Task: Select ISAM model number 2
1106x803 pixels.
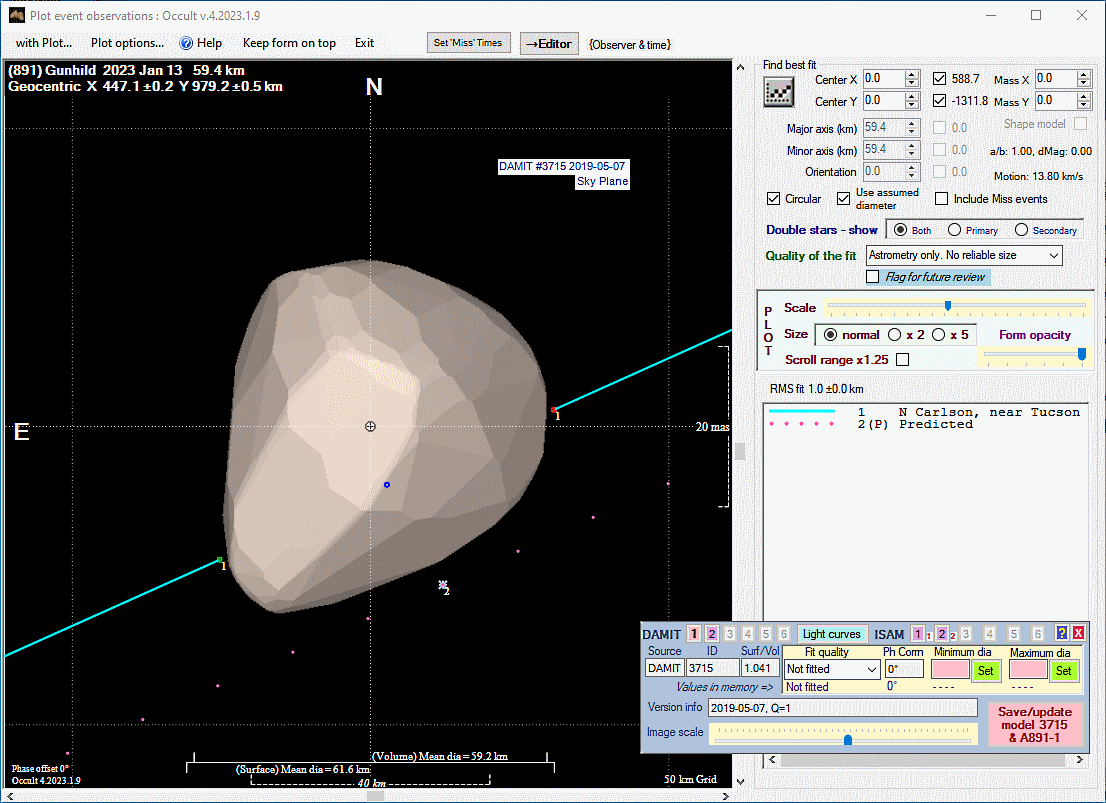Action: 941,634
